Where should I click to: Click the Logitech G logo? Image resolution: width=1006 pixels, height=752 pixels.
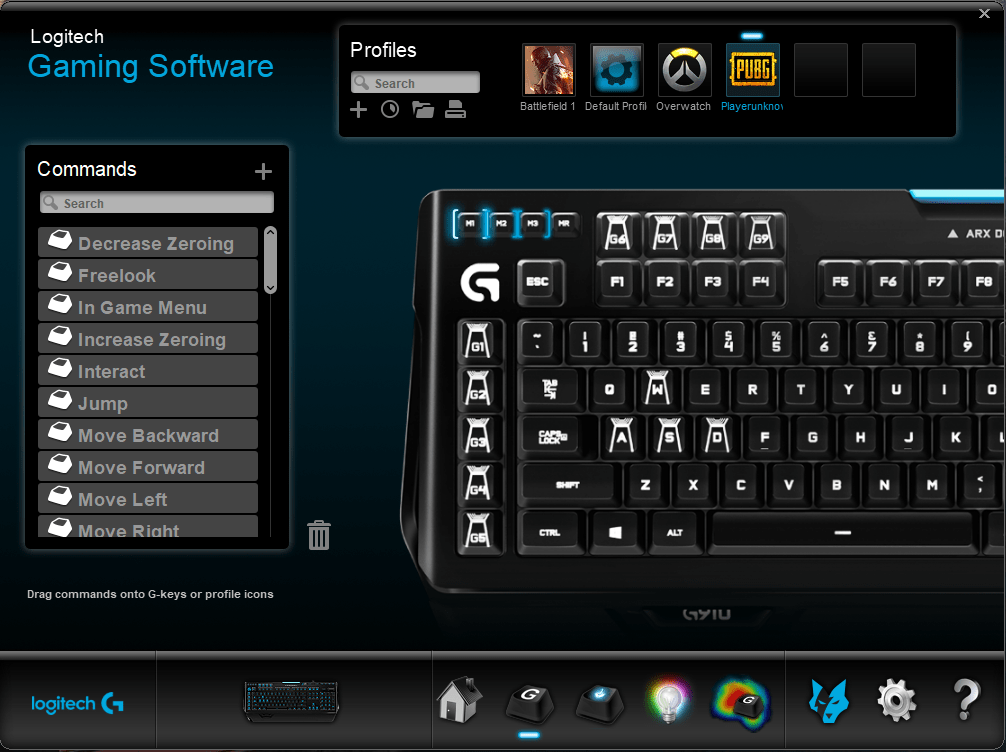77,703
